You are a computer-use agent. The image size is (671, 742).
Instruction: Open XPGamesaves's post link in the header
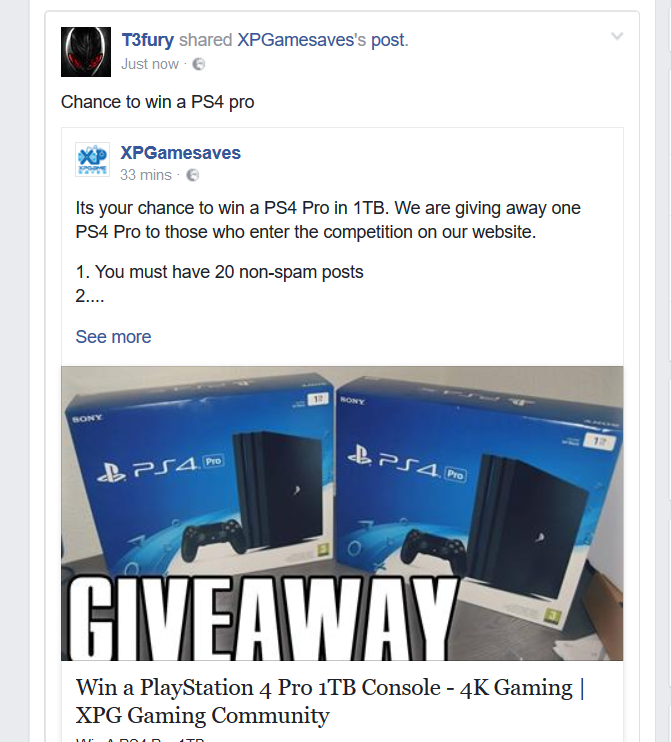pyautogui.click(x=322, y=40)
